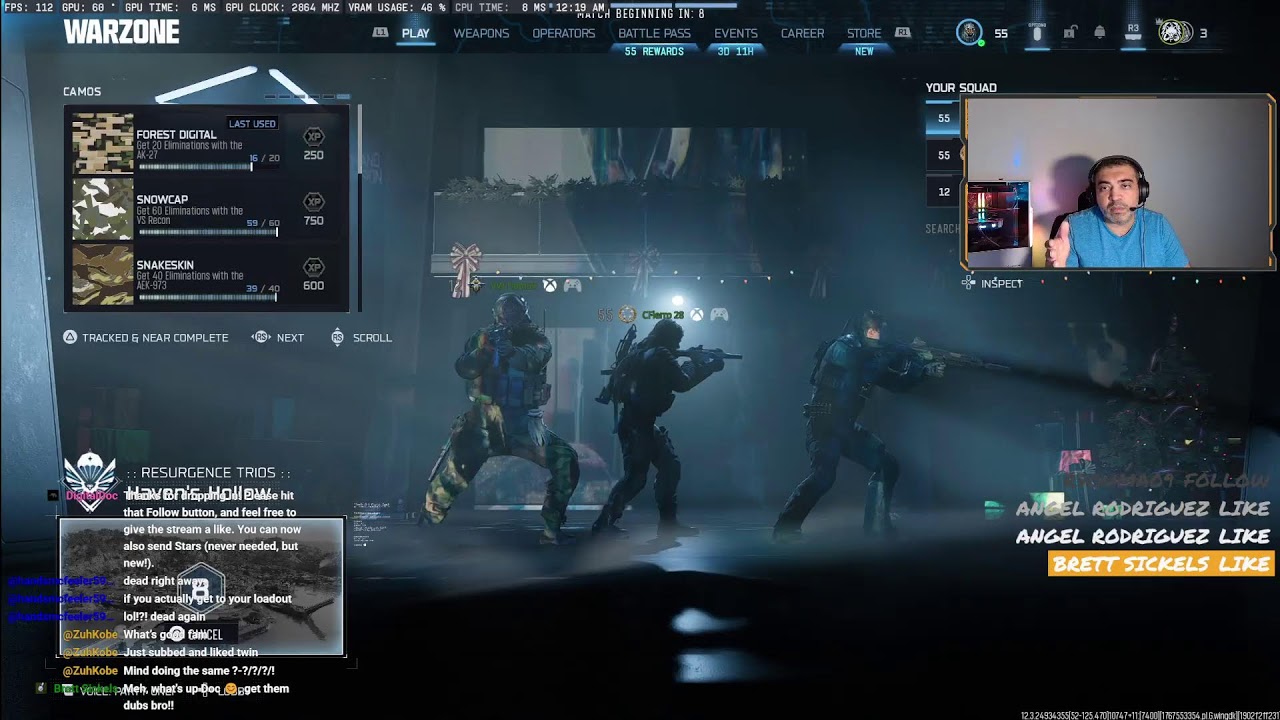
Task: Open the Operators tab
Action: 563,33
